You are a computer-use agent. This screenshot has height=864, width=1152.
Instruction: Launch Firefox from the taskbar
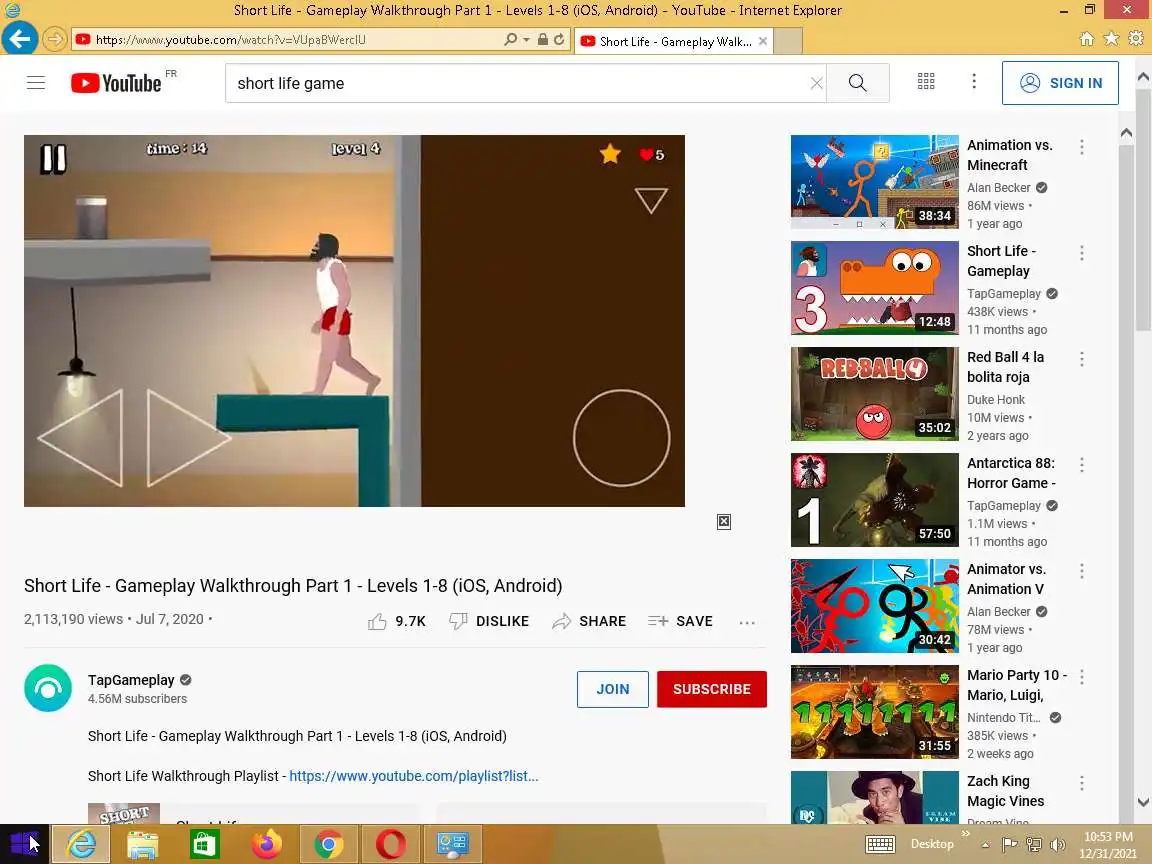pos(267,845)
